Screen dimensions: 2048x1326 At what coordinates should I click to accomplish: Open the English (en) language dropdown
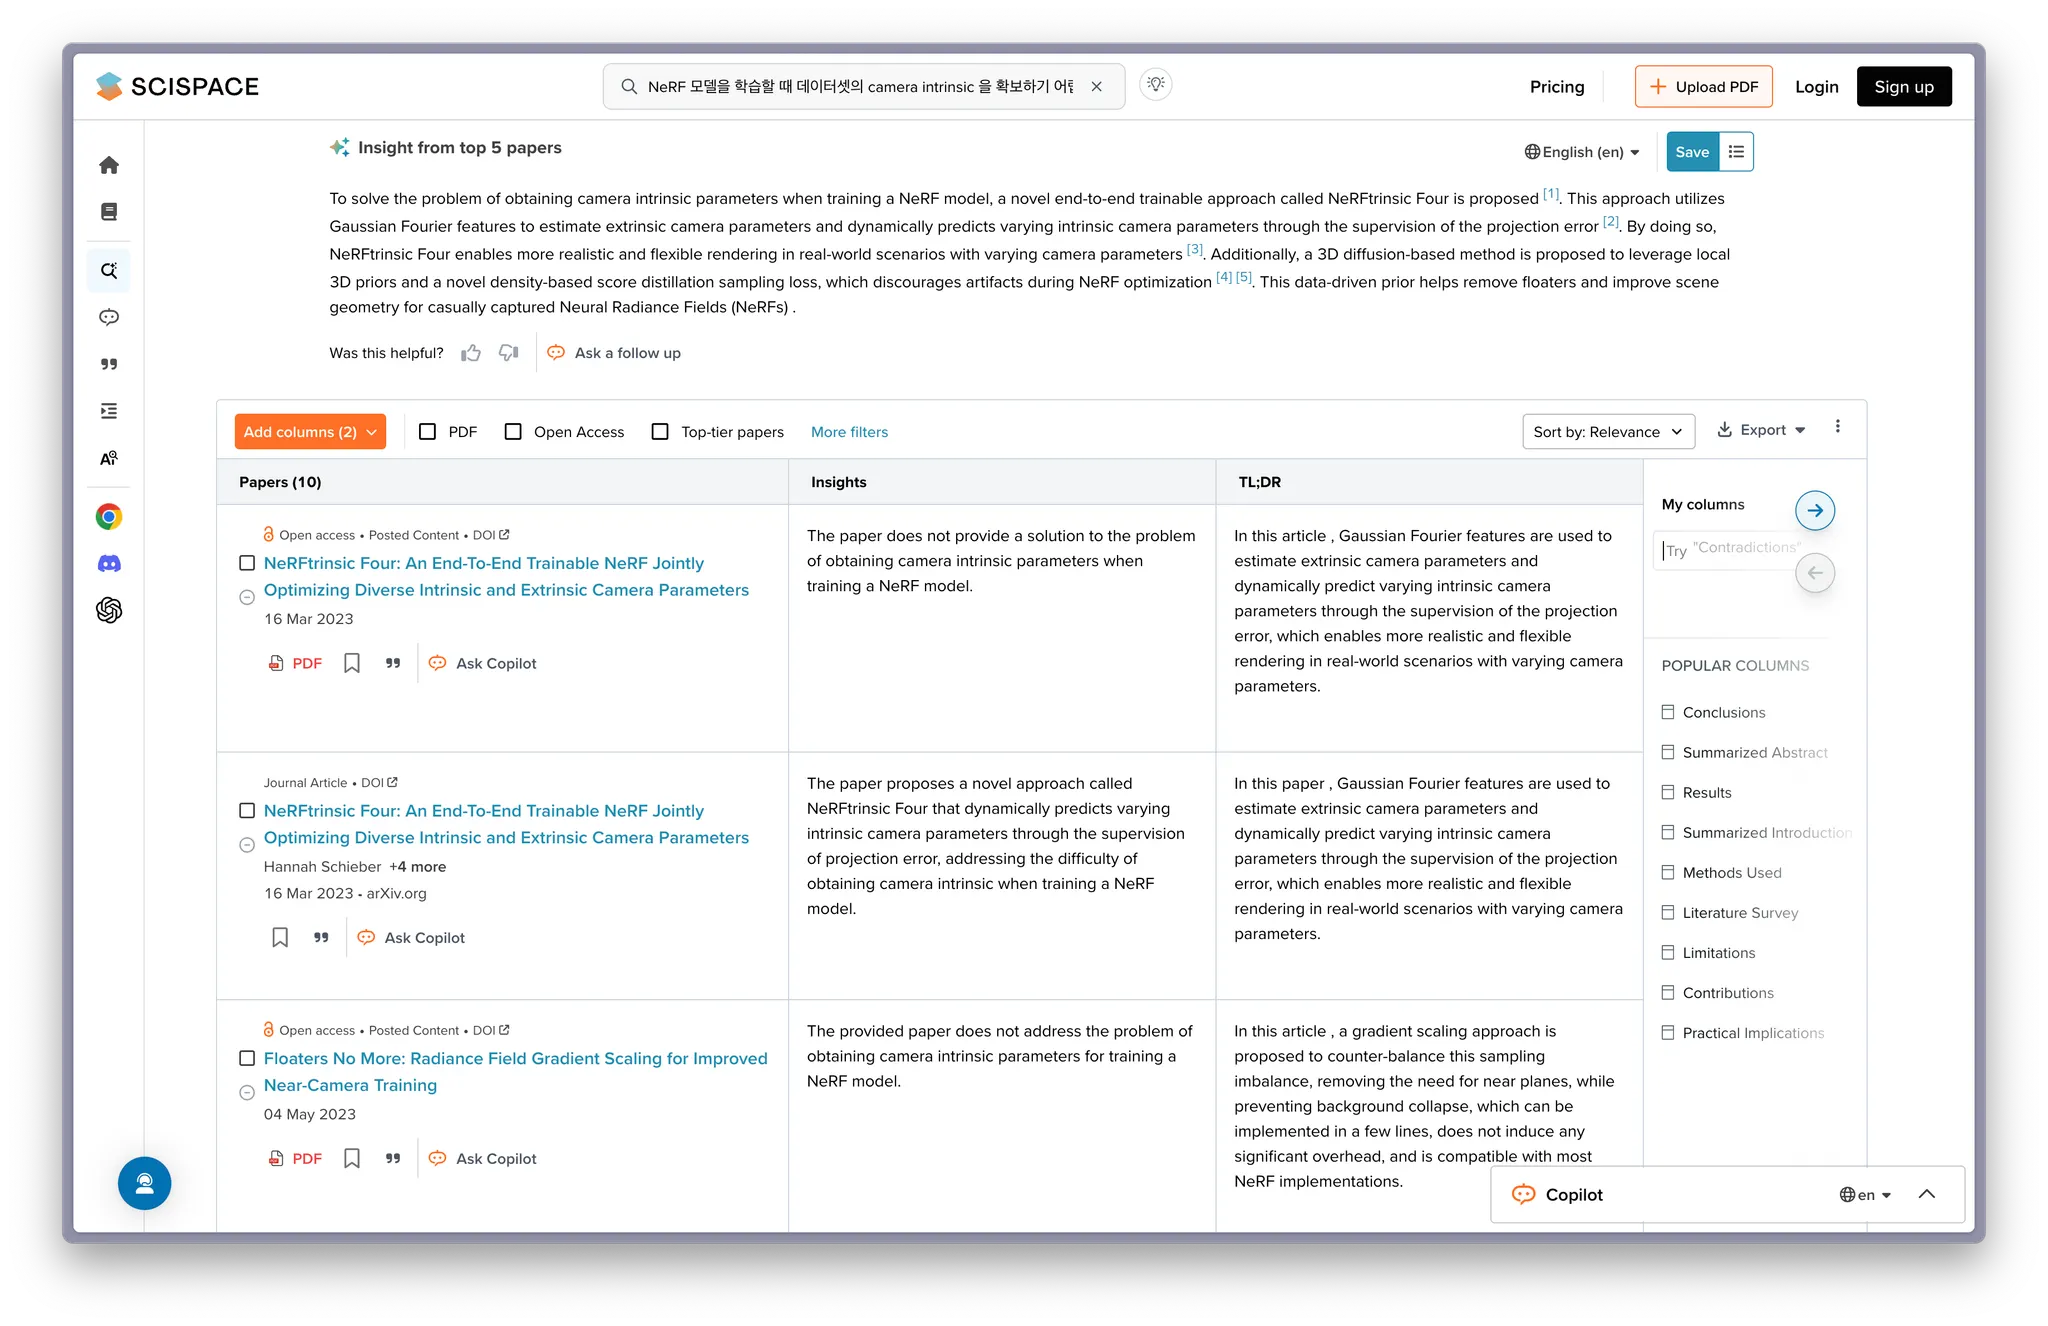(1582, 152)
